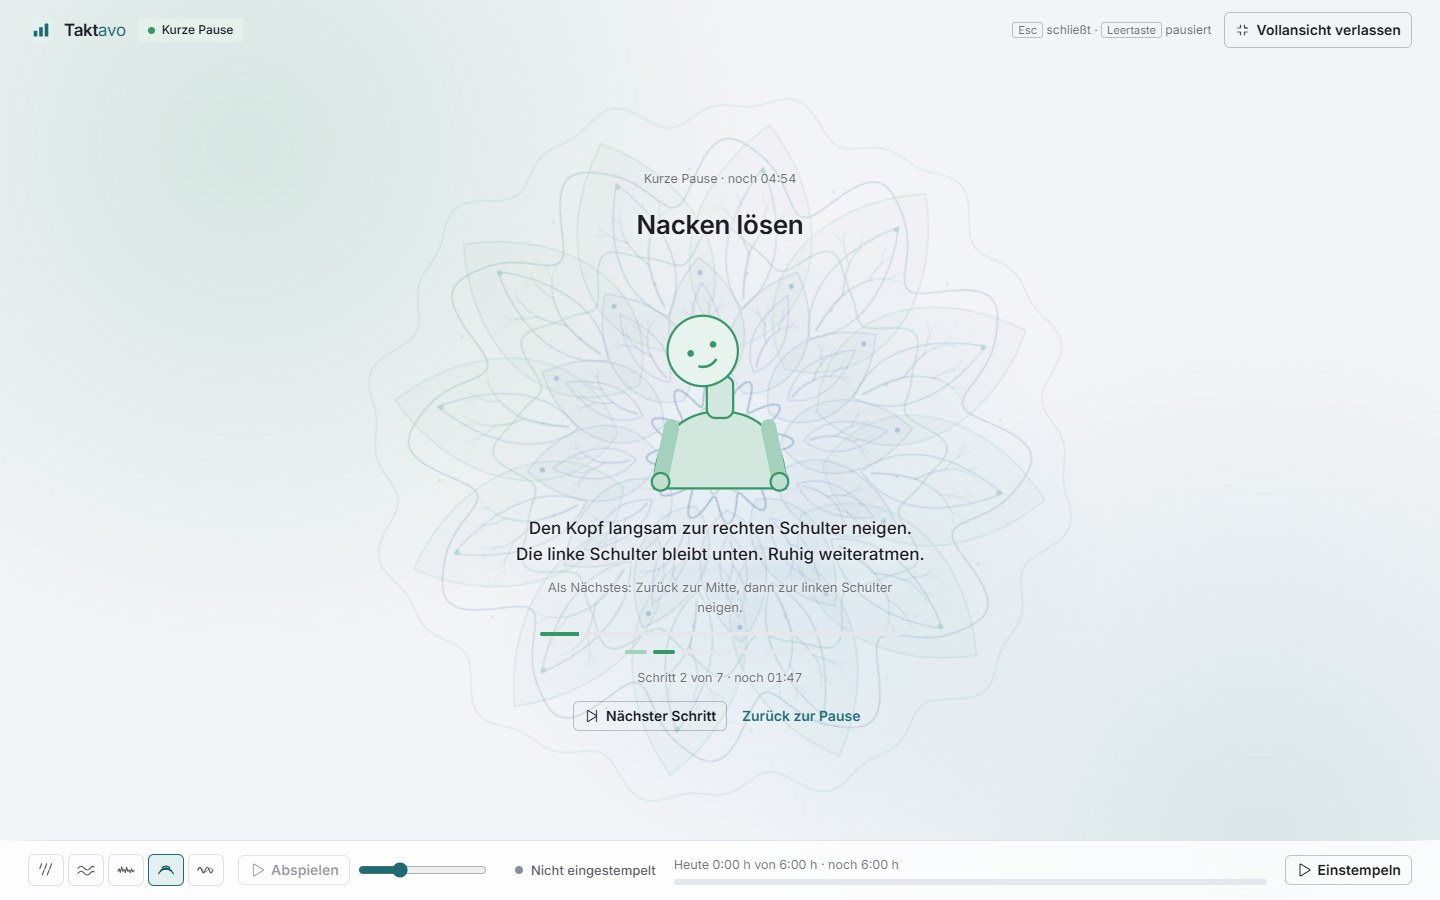The height and width of the screenshot is (900, 1440).
Task: Click the "schließt" hint text
Action: point(1069,30)
